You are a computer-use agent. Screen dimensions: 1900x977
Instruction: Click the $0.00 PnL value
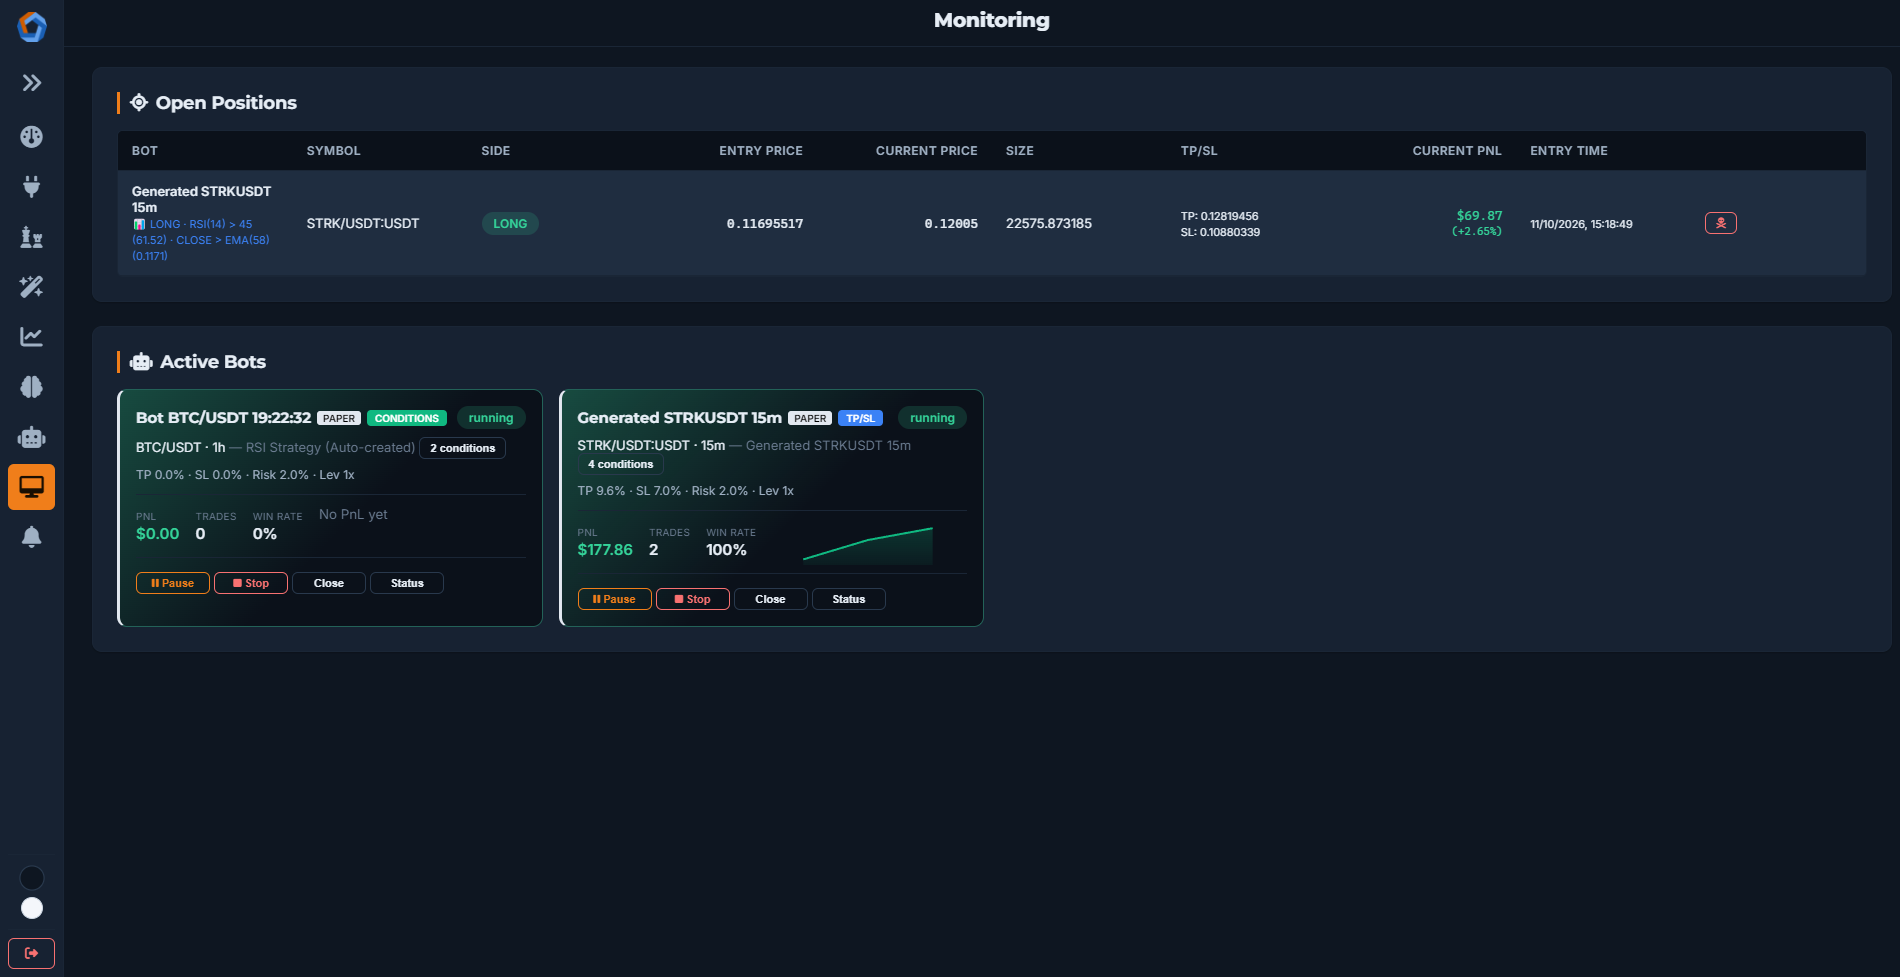[x=158, y=534]
